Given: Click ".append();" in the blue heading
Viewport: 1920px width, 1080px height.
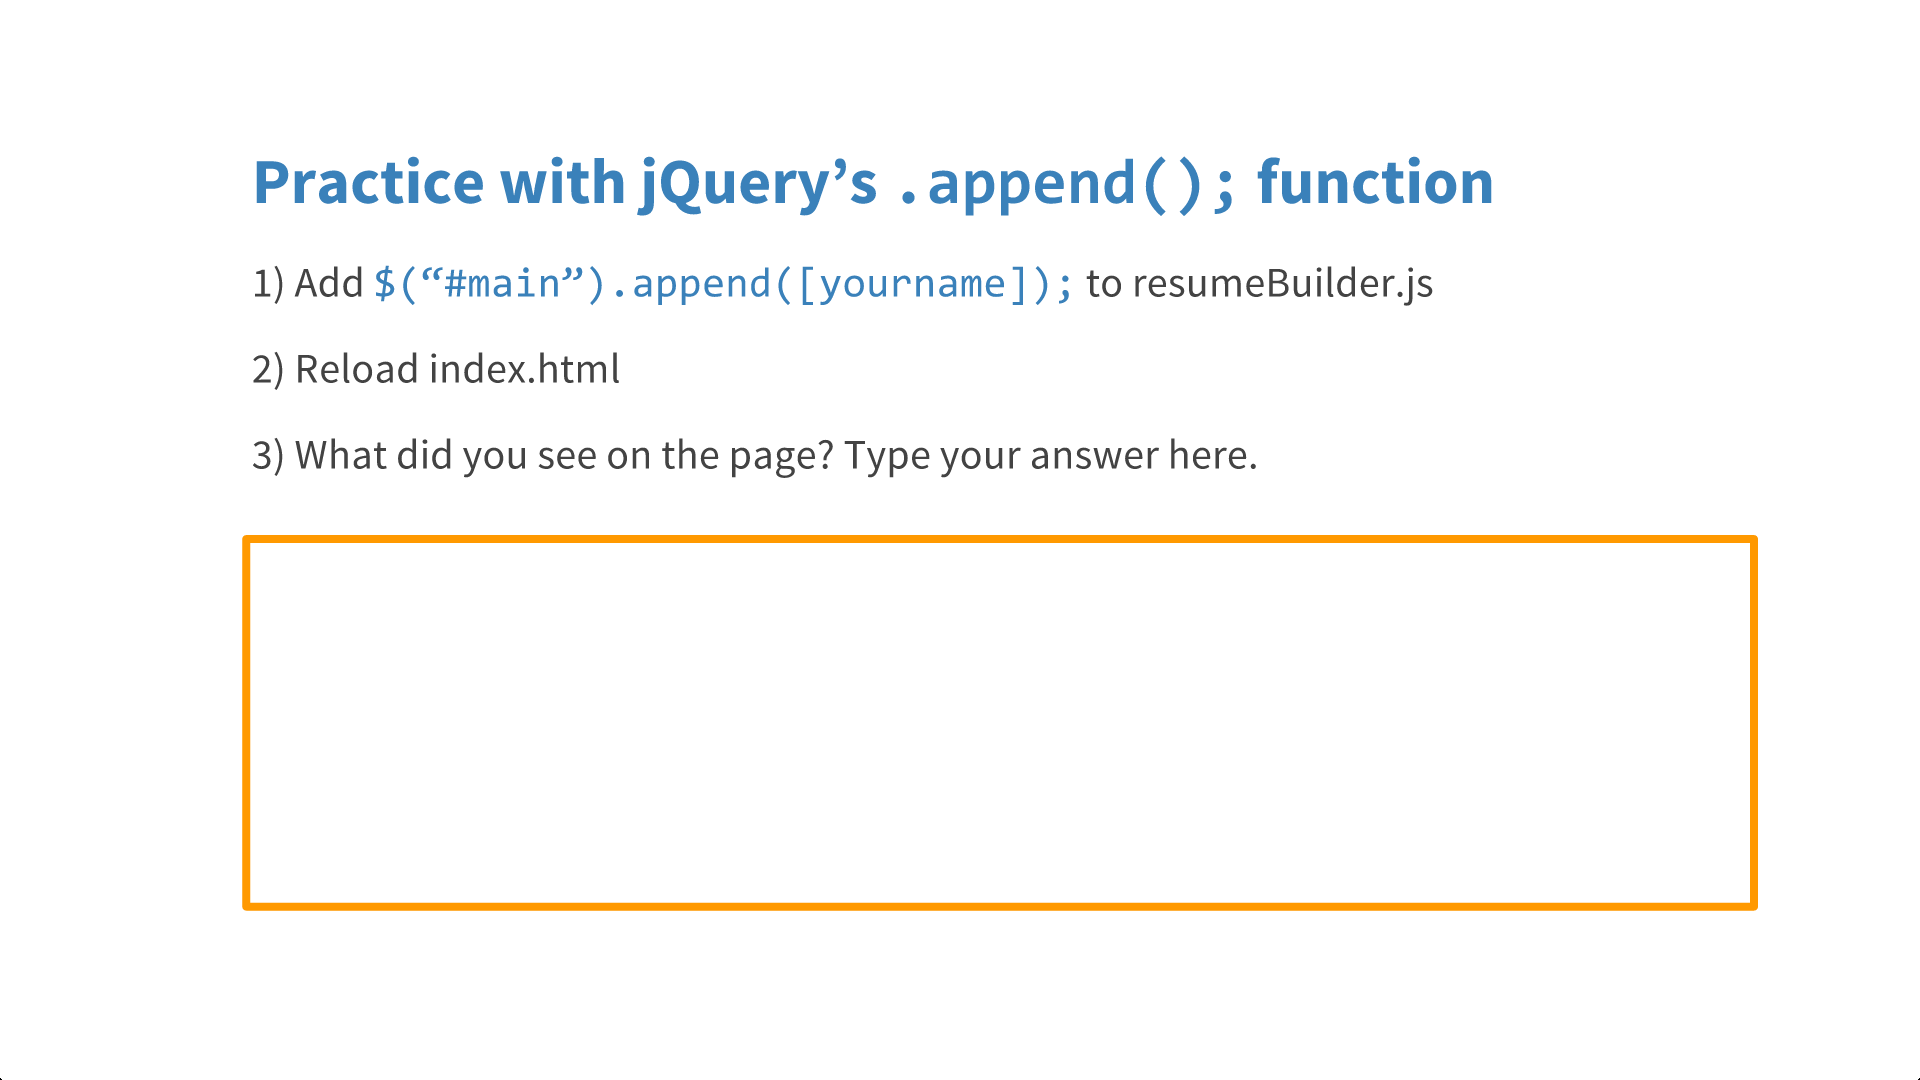Looking at the screenshot, I should pyautogui.click(x=1066, y=183).
